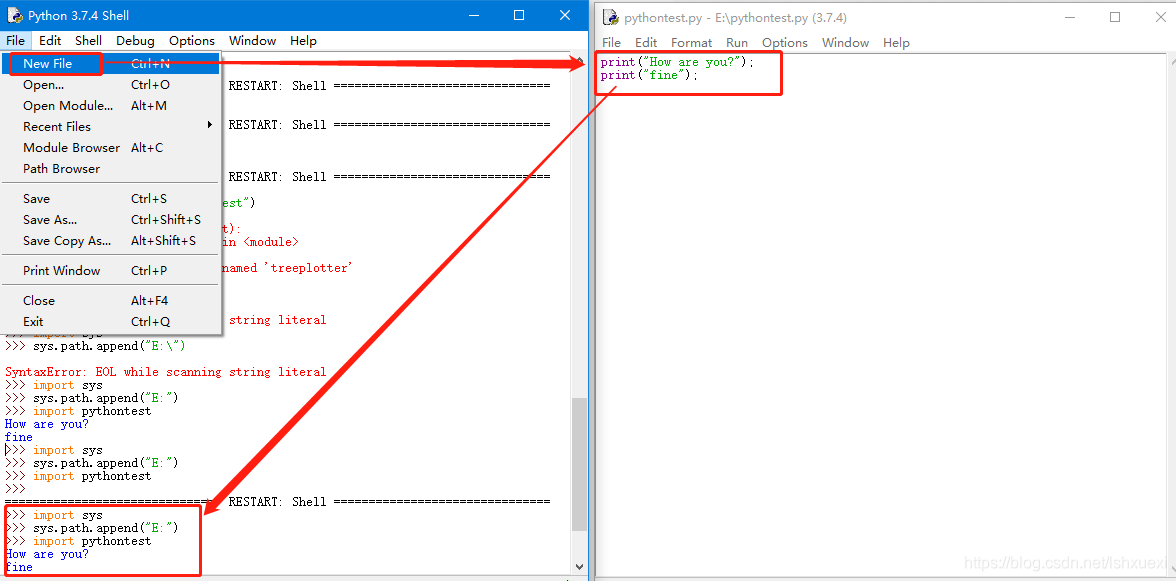Viewport: 1176px width, 581px height.
Task: Click the bottom RESTART: Shell separator line
Action: click(x=278, y=502)
